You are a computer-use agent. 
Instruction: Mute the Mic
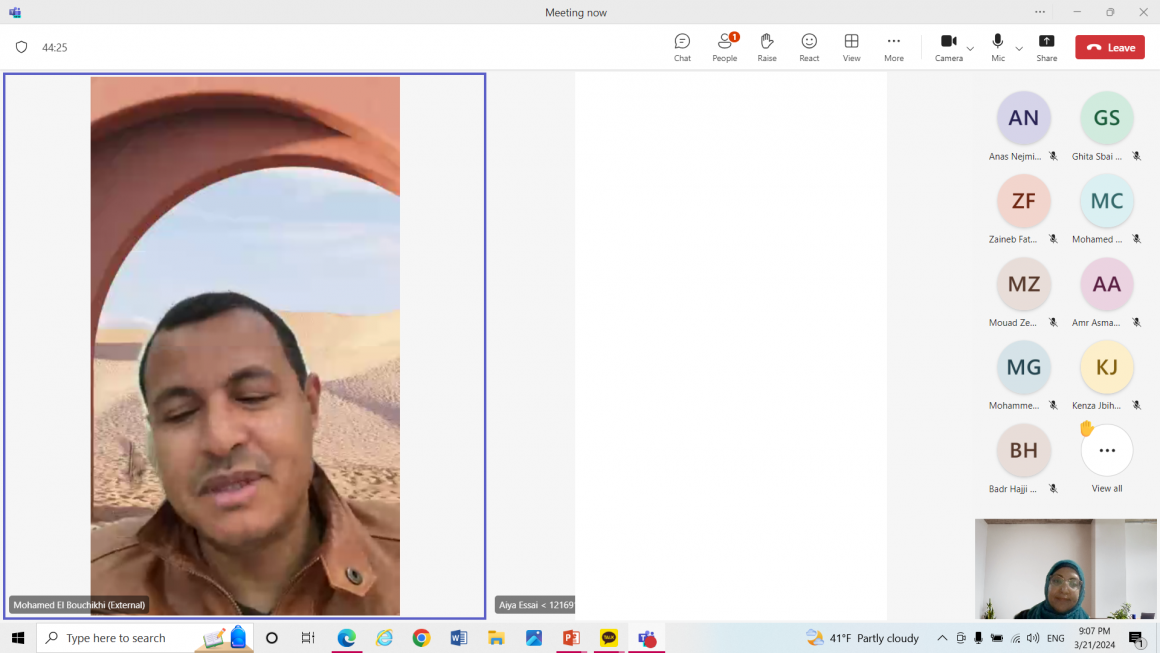point(998,47)
